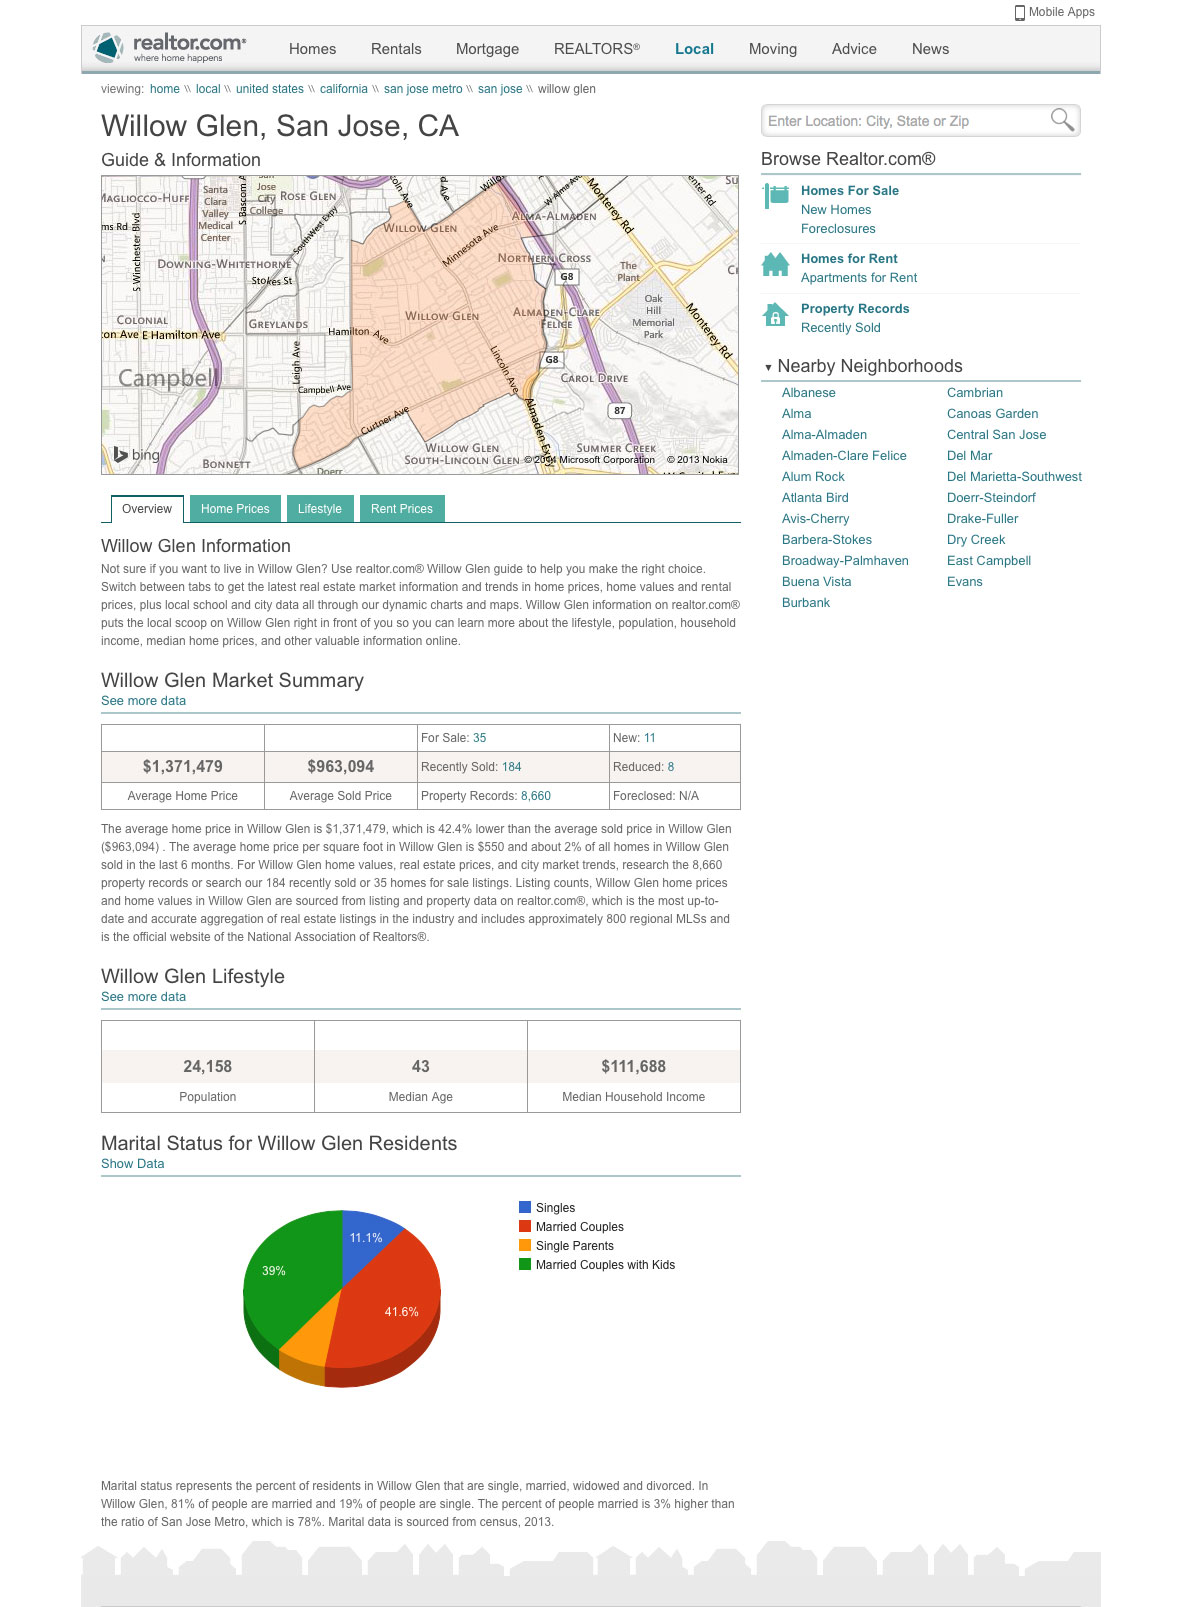This screenshot has width=1182, height=1607.
Task: Open the Property Records sidebar link
Action: click(x=855, y=309)
